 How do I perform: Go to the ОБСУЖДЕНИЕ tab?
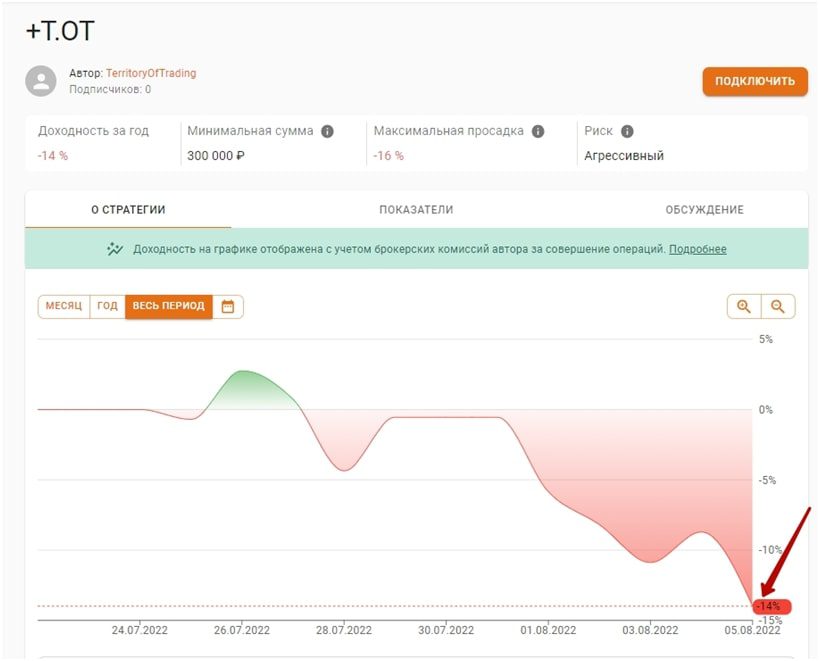point(704,210)
